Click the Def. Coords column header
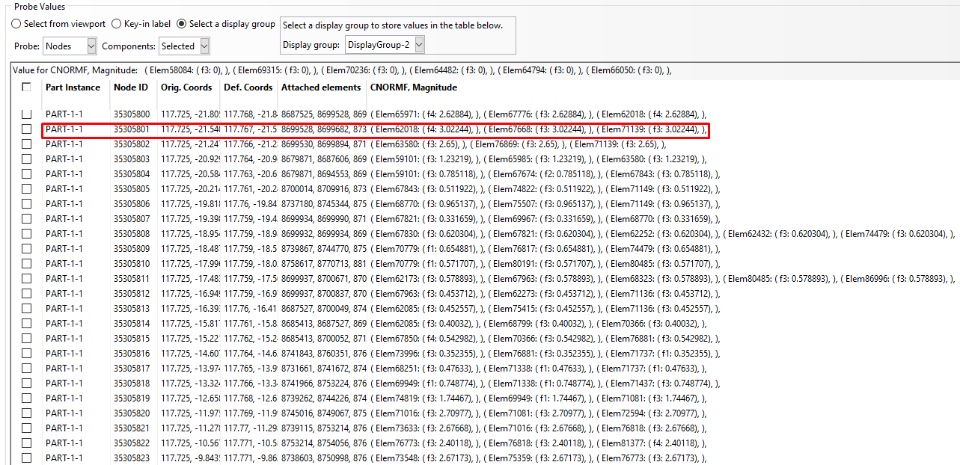960x465 pixels. (248, 87)
